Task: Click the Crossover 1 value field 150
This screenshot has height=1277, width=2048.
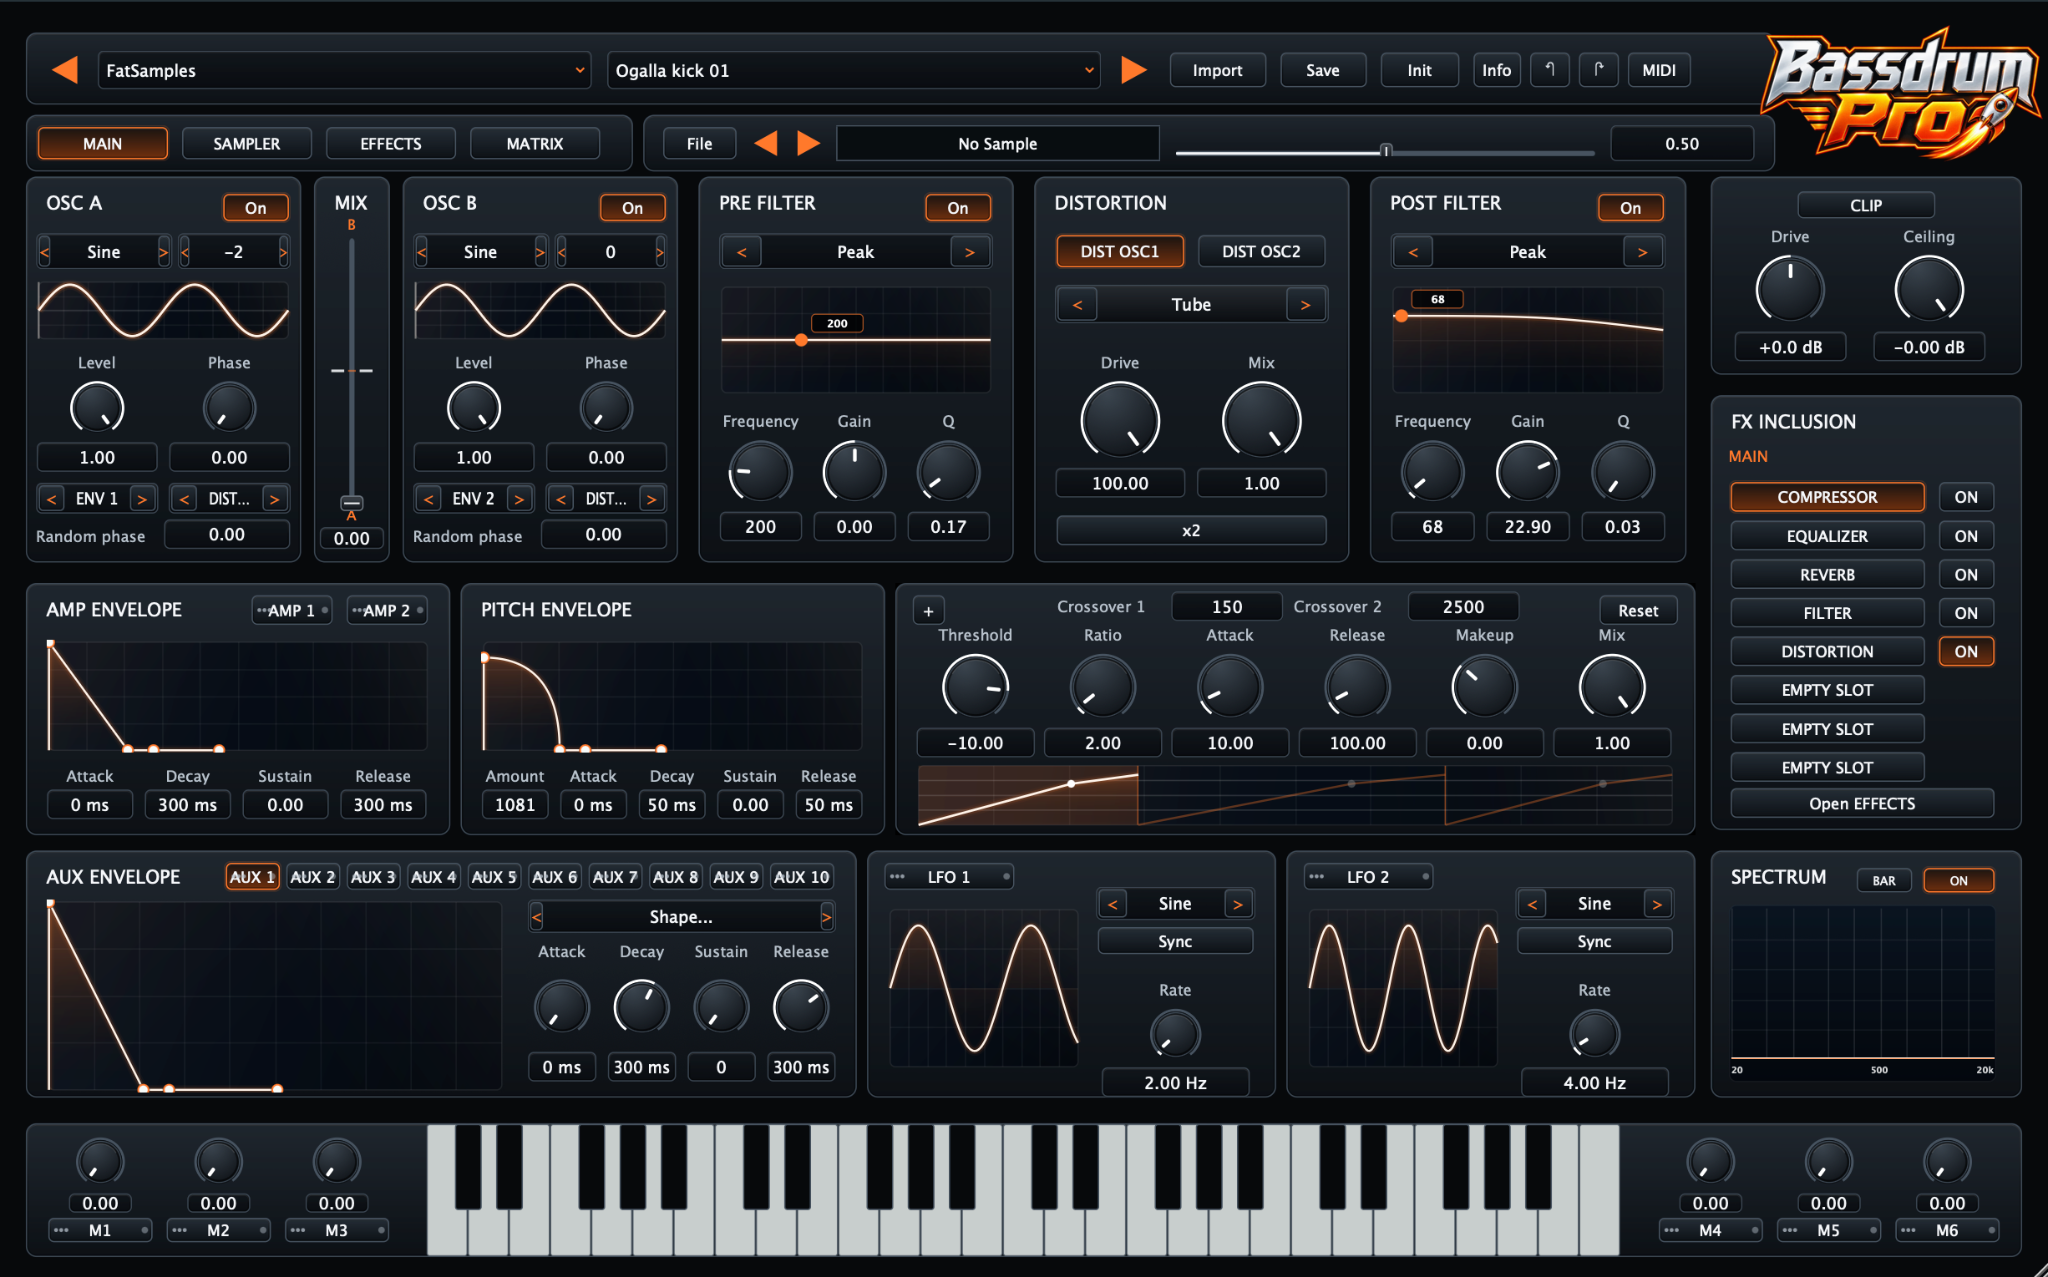Action: [1227, 607]
